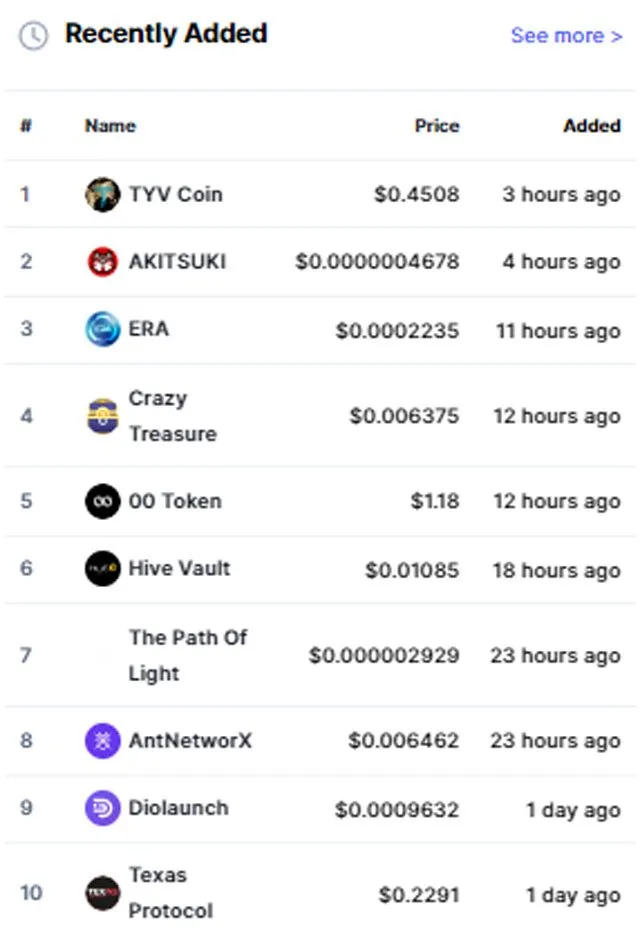The width and height of the screenshot is (640, 938).
Task: Click the # rank column header
Action: tap(26, 126)
